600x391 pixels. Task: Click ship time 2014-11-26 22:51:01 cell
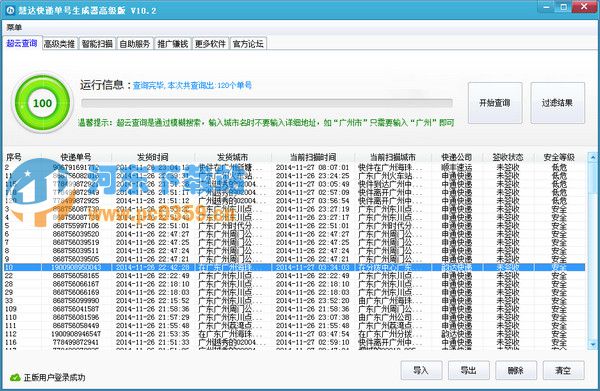153,226
